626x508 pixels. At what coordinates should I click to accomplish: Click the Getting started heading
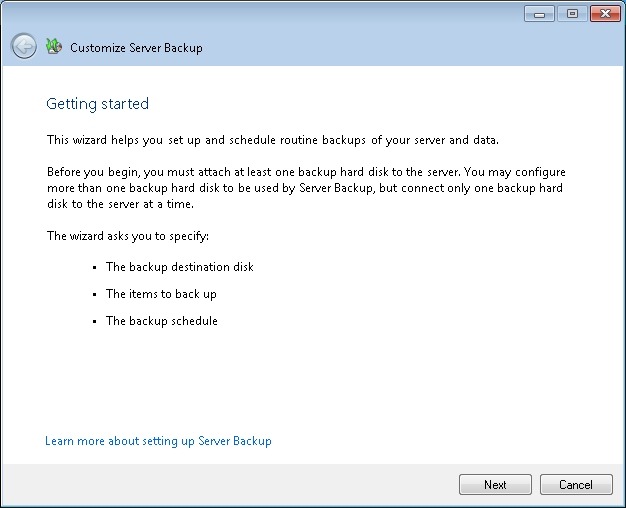tap(98, 104)
